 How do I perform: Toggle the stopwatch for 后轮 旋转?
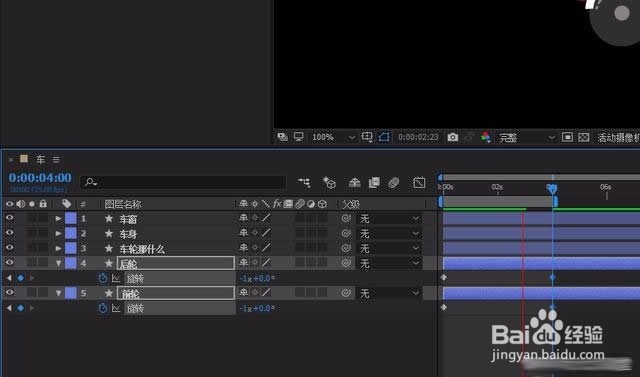tap(102, 278)
